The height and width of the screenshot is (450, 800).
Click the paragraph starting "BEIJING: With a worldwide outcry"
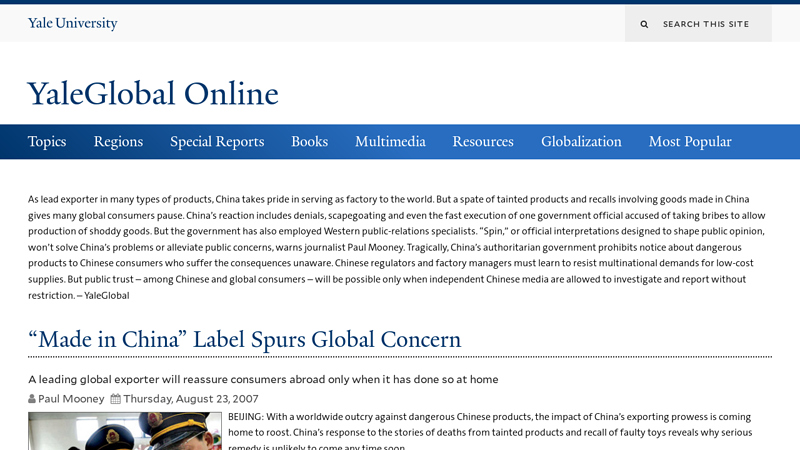click(490, 432)
